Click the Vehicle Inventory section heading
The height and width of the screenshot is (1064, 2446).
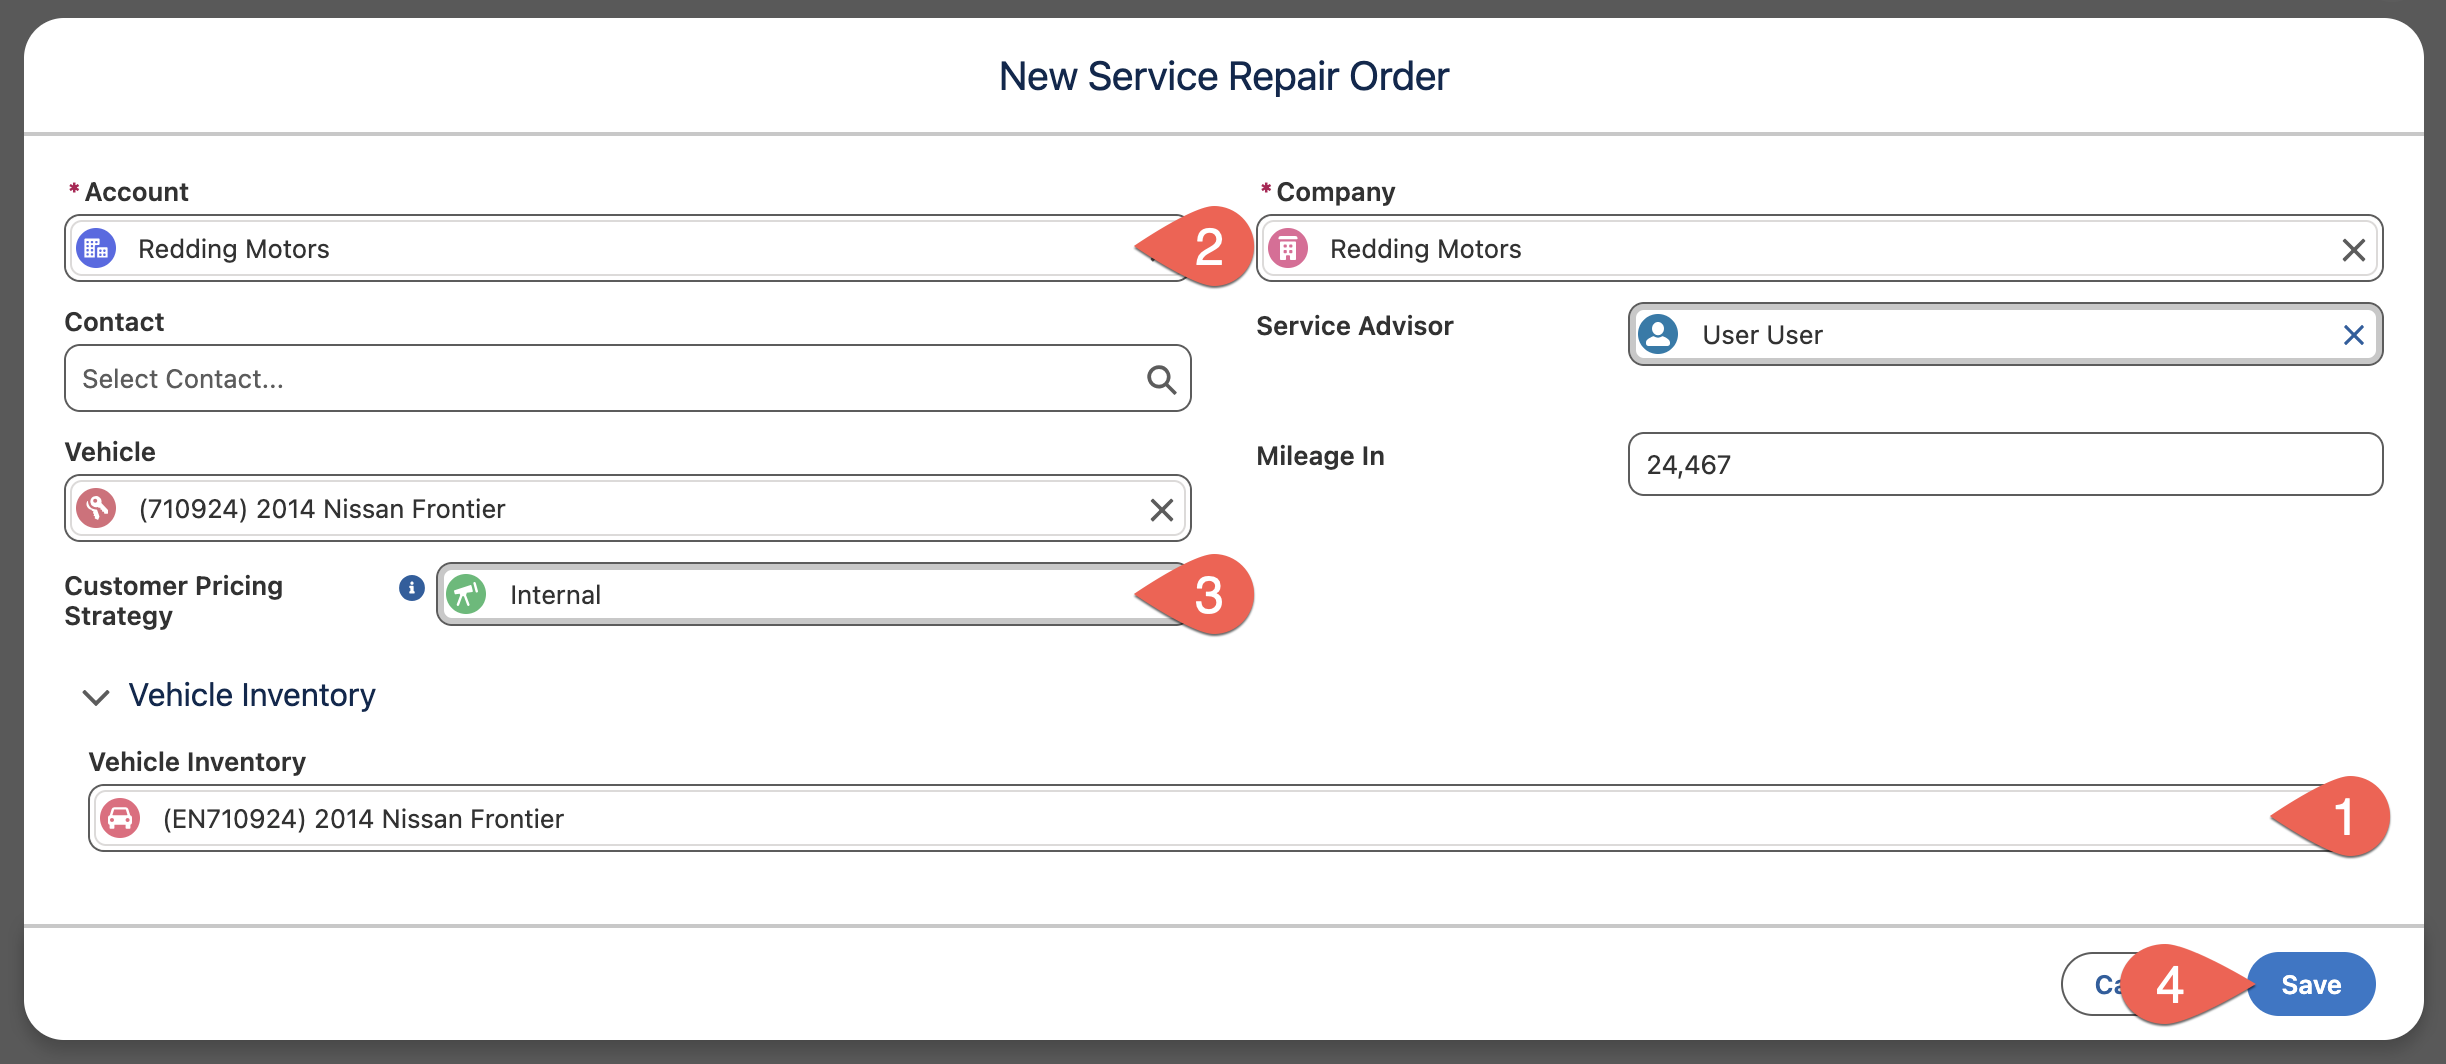(252, 695)
